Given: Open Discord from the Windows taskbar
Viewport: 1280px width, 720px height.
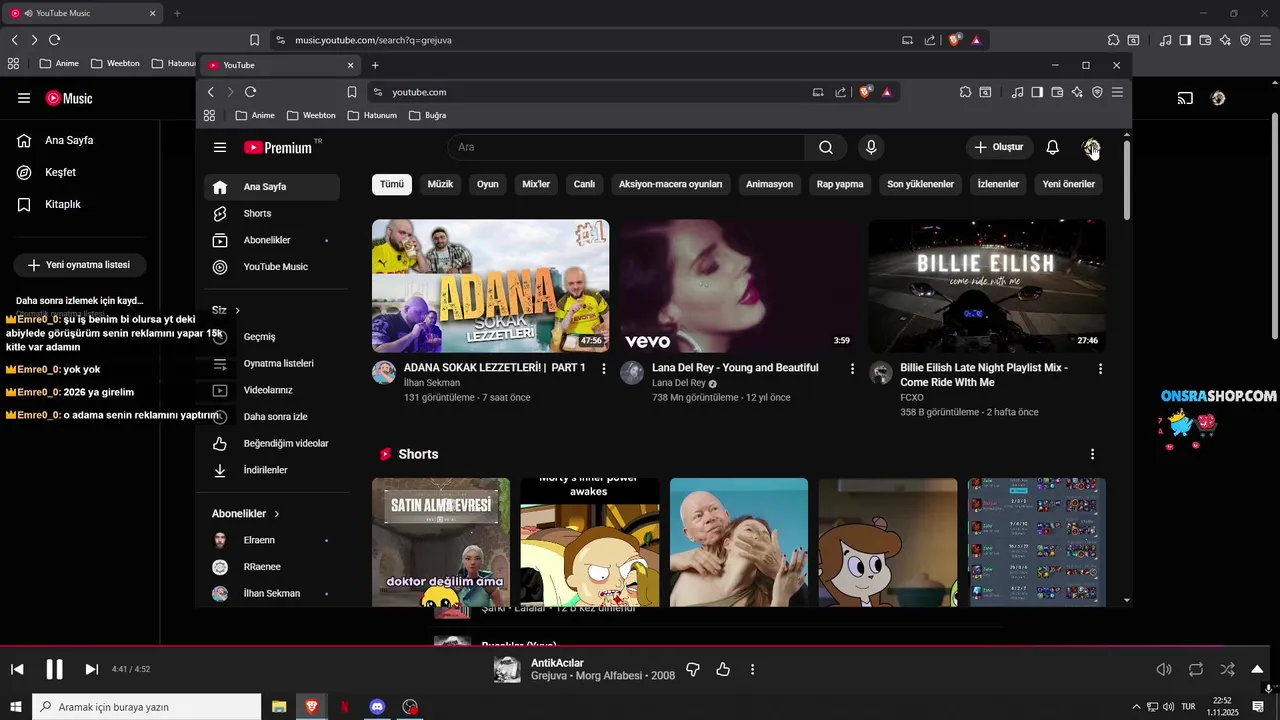Looking at the screenshot, I should click(377, 707).
